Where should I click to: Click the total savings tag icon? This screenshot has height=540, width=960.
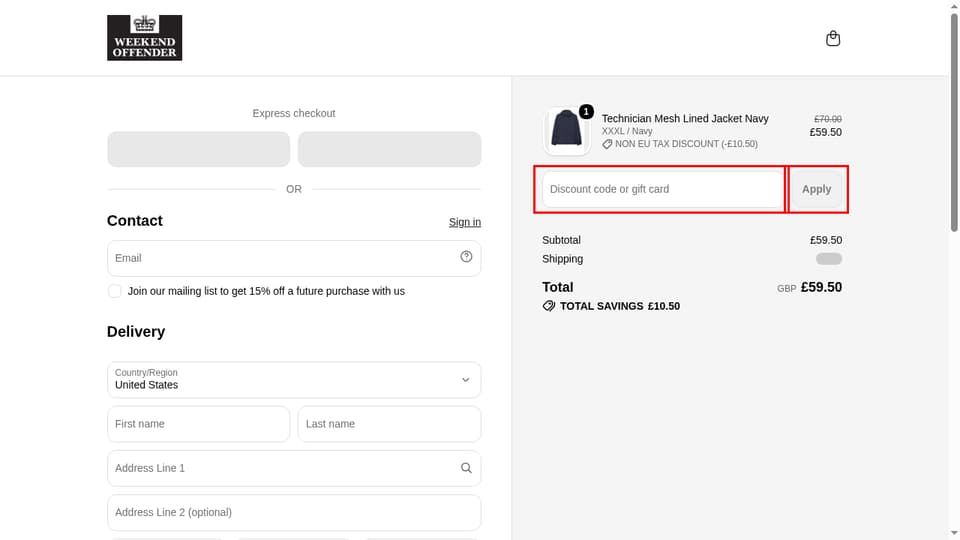[x=549, y=306]
